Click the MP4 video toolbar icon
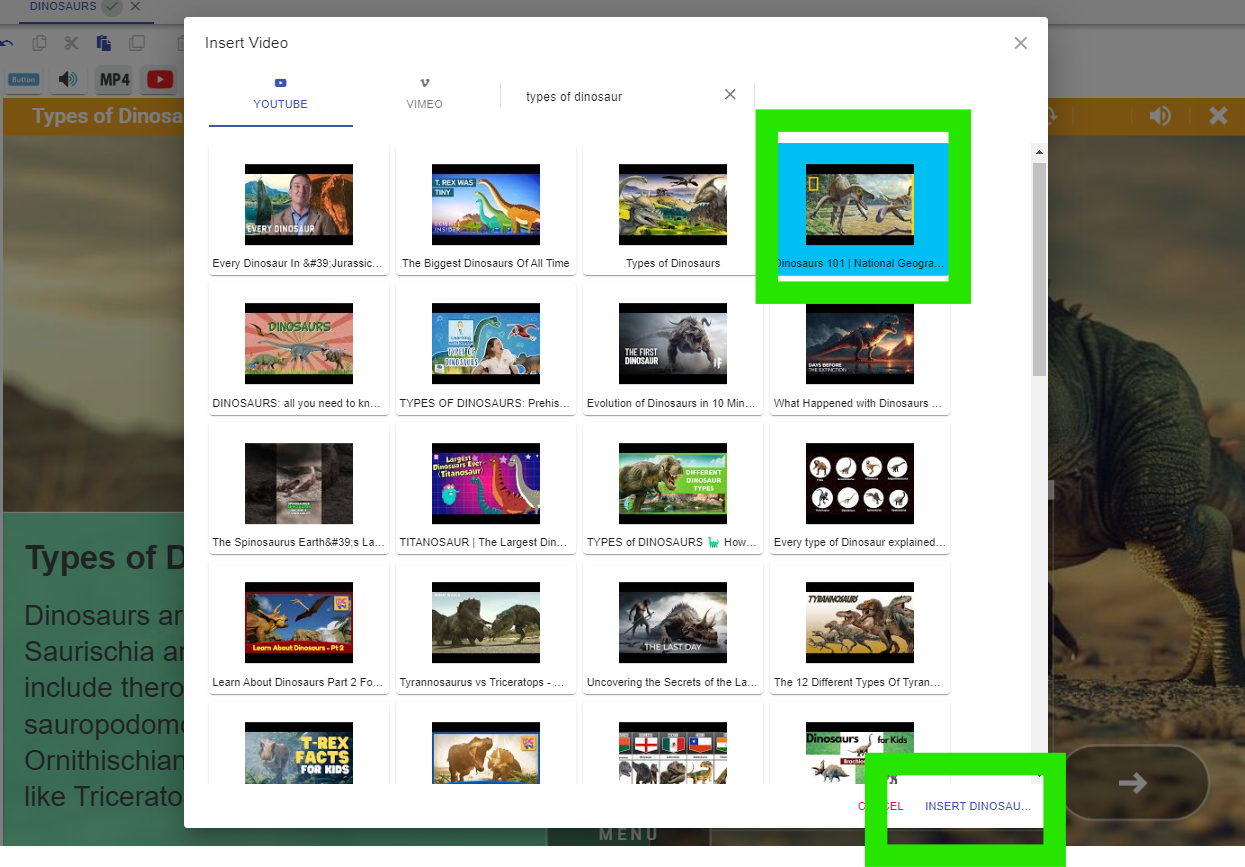This screenshot has height=867, width=1245. [x=114, y=79]
